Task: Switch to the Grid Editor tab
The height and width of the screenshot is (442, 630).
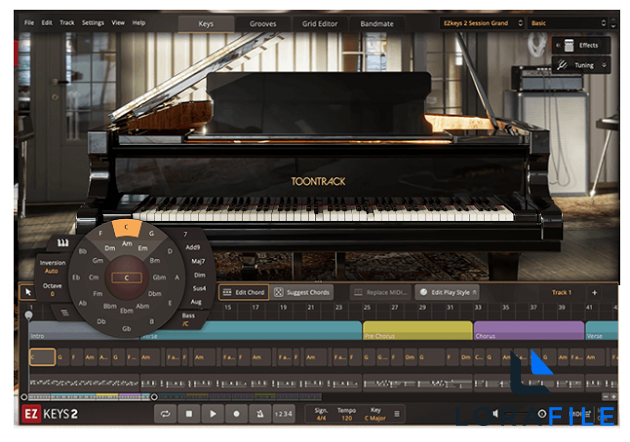Action: (x=320, y=24)
